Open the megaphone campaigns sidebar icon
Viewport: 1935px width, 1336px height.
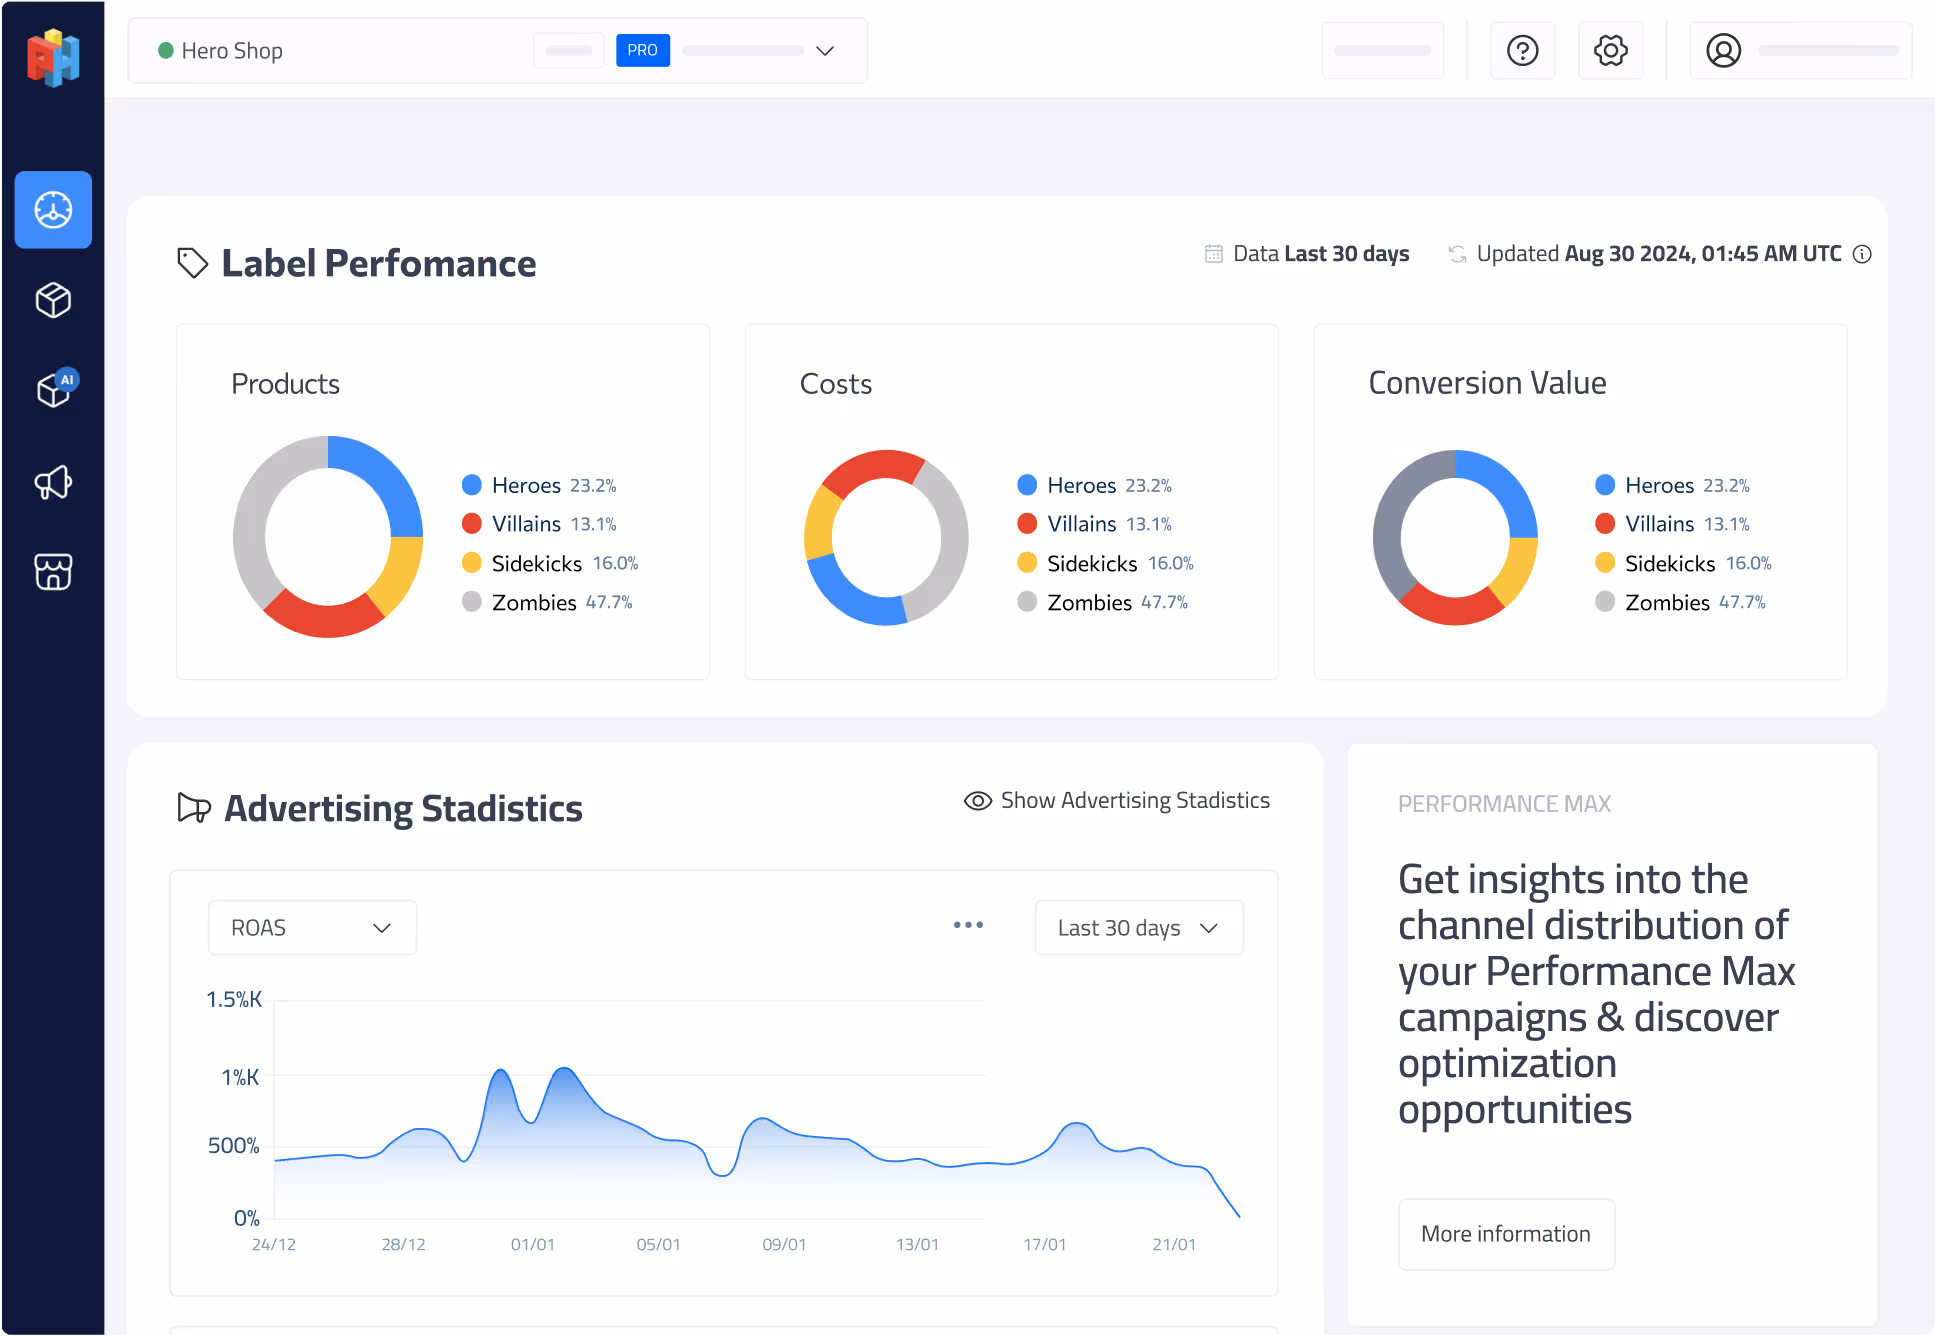pos(53,482)
